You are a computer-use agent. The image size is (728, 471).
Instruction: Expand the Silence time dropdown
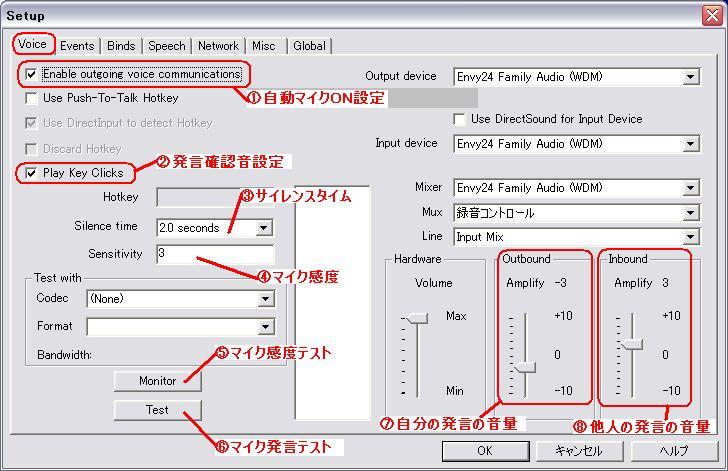coord(264,228)
